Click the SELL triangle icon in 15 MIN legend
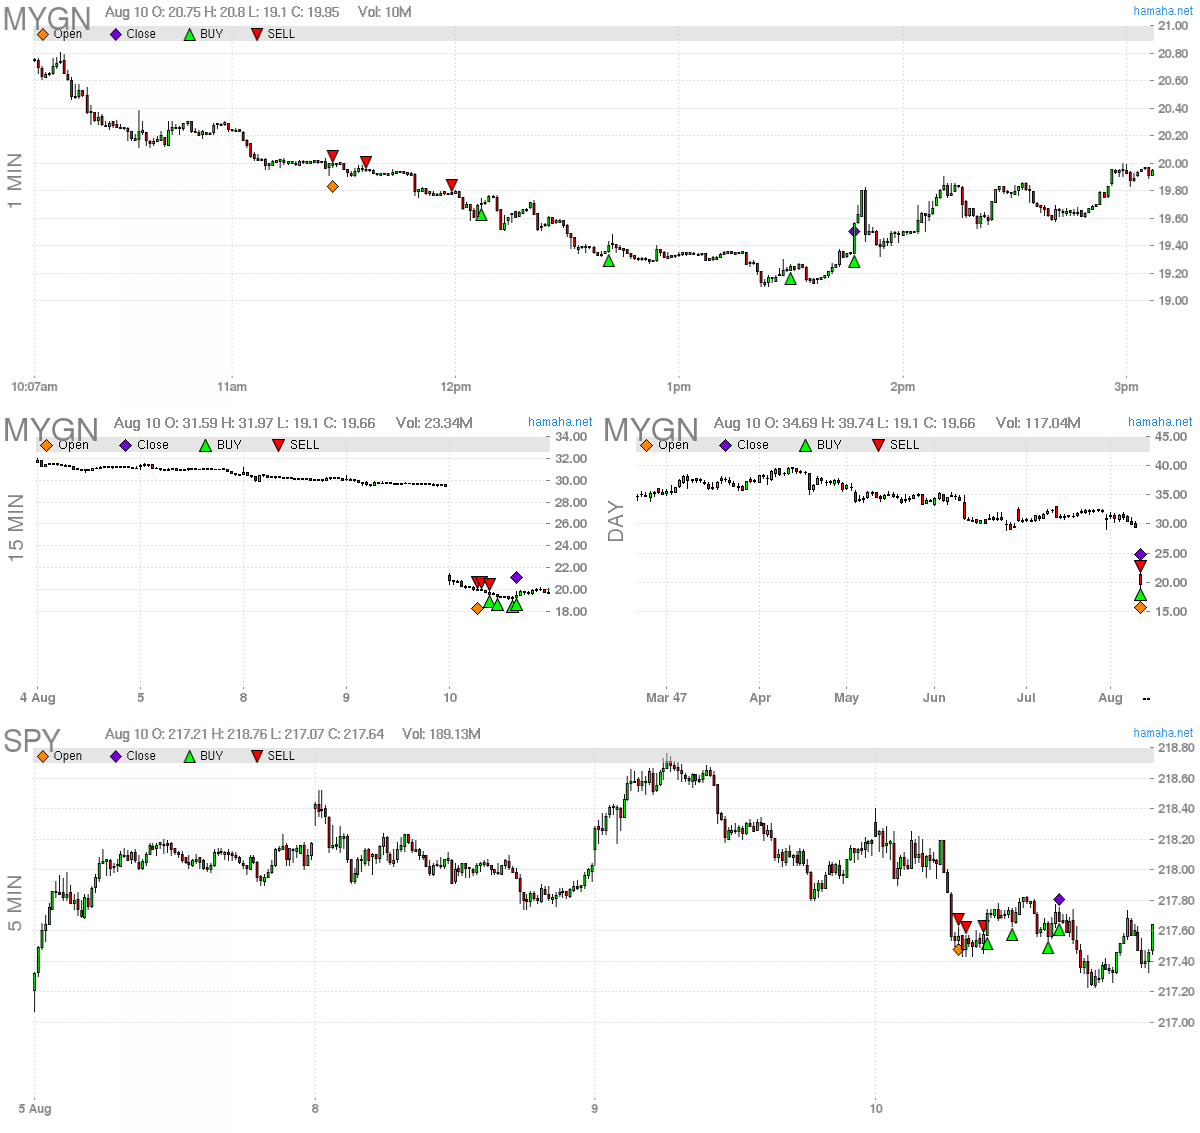 point(278,445)
